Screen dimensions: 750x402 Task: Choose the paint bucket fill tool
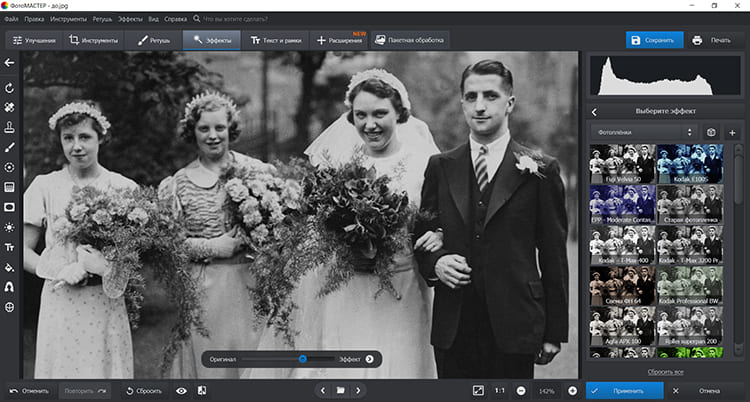tap(9, 267)
